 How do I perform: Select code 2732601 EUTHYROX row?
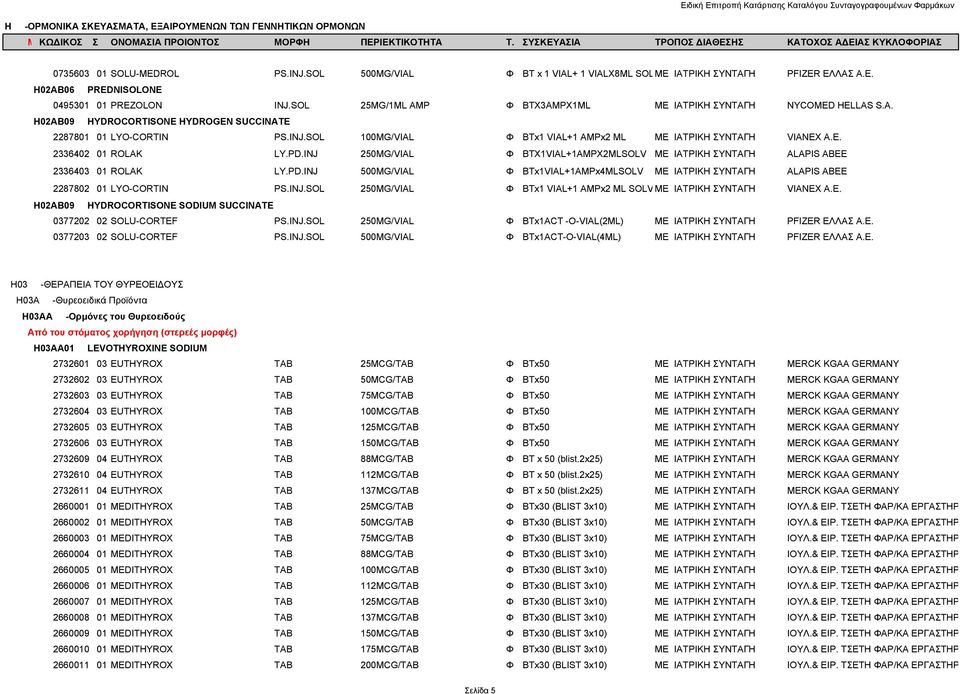[476, 364]
